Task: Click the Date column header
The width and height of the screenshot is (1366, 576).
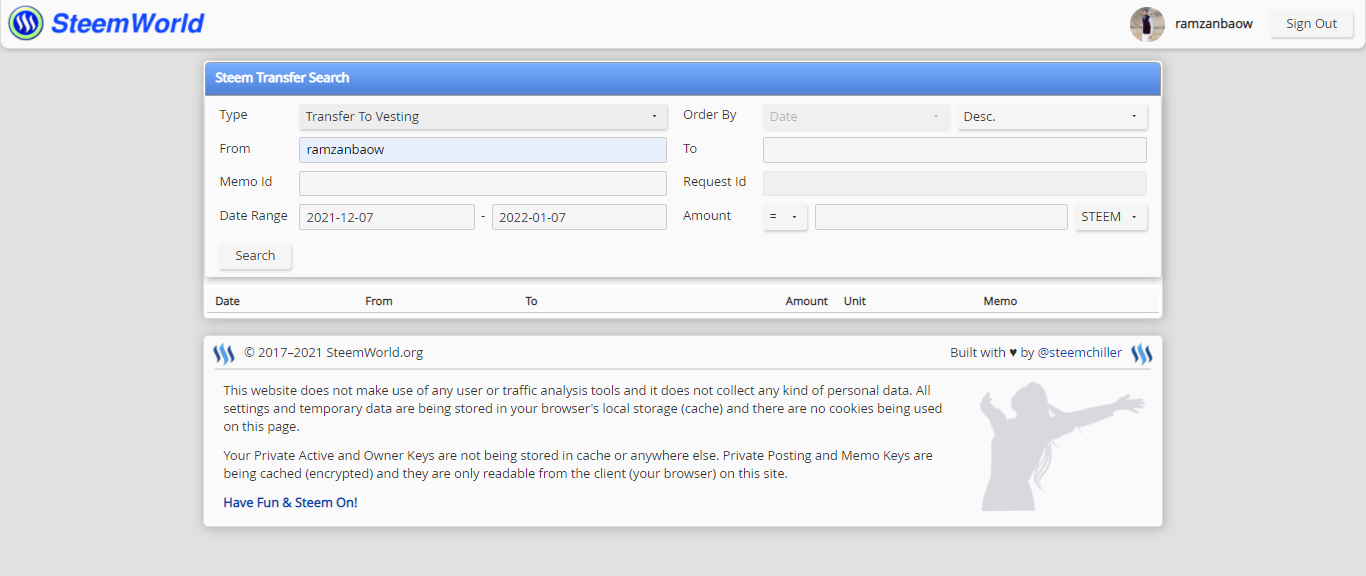Action: (227, 301)
